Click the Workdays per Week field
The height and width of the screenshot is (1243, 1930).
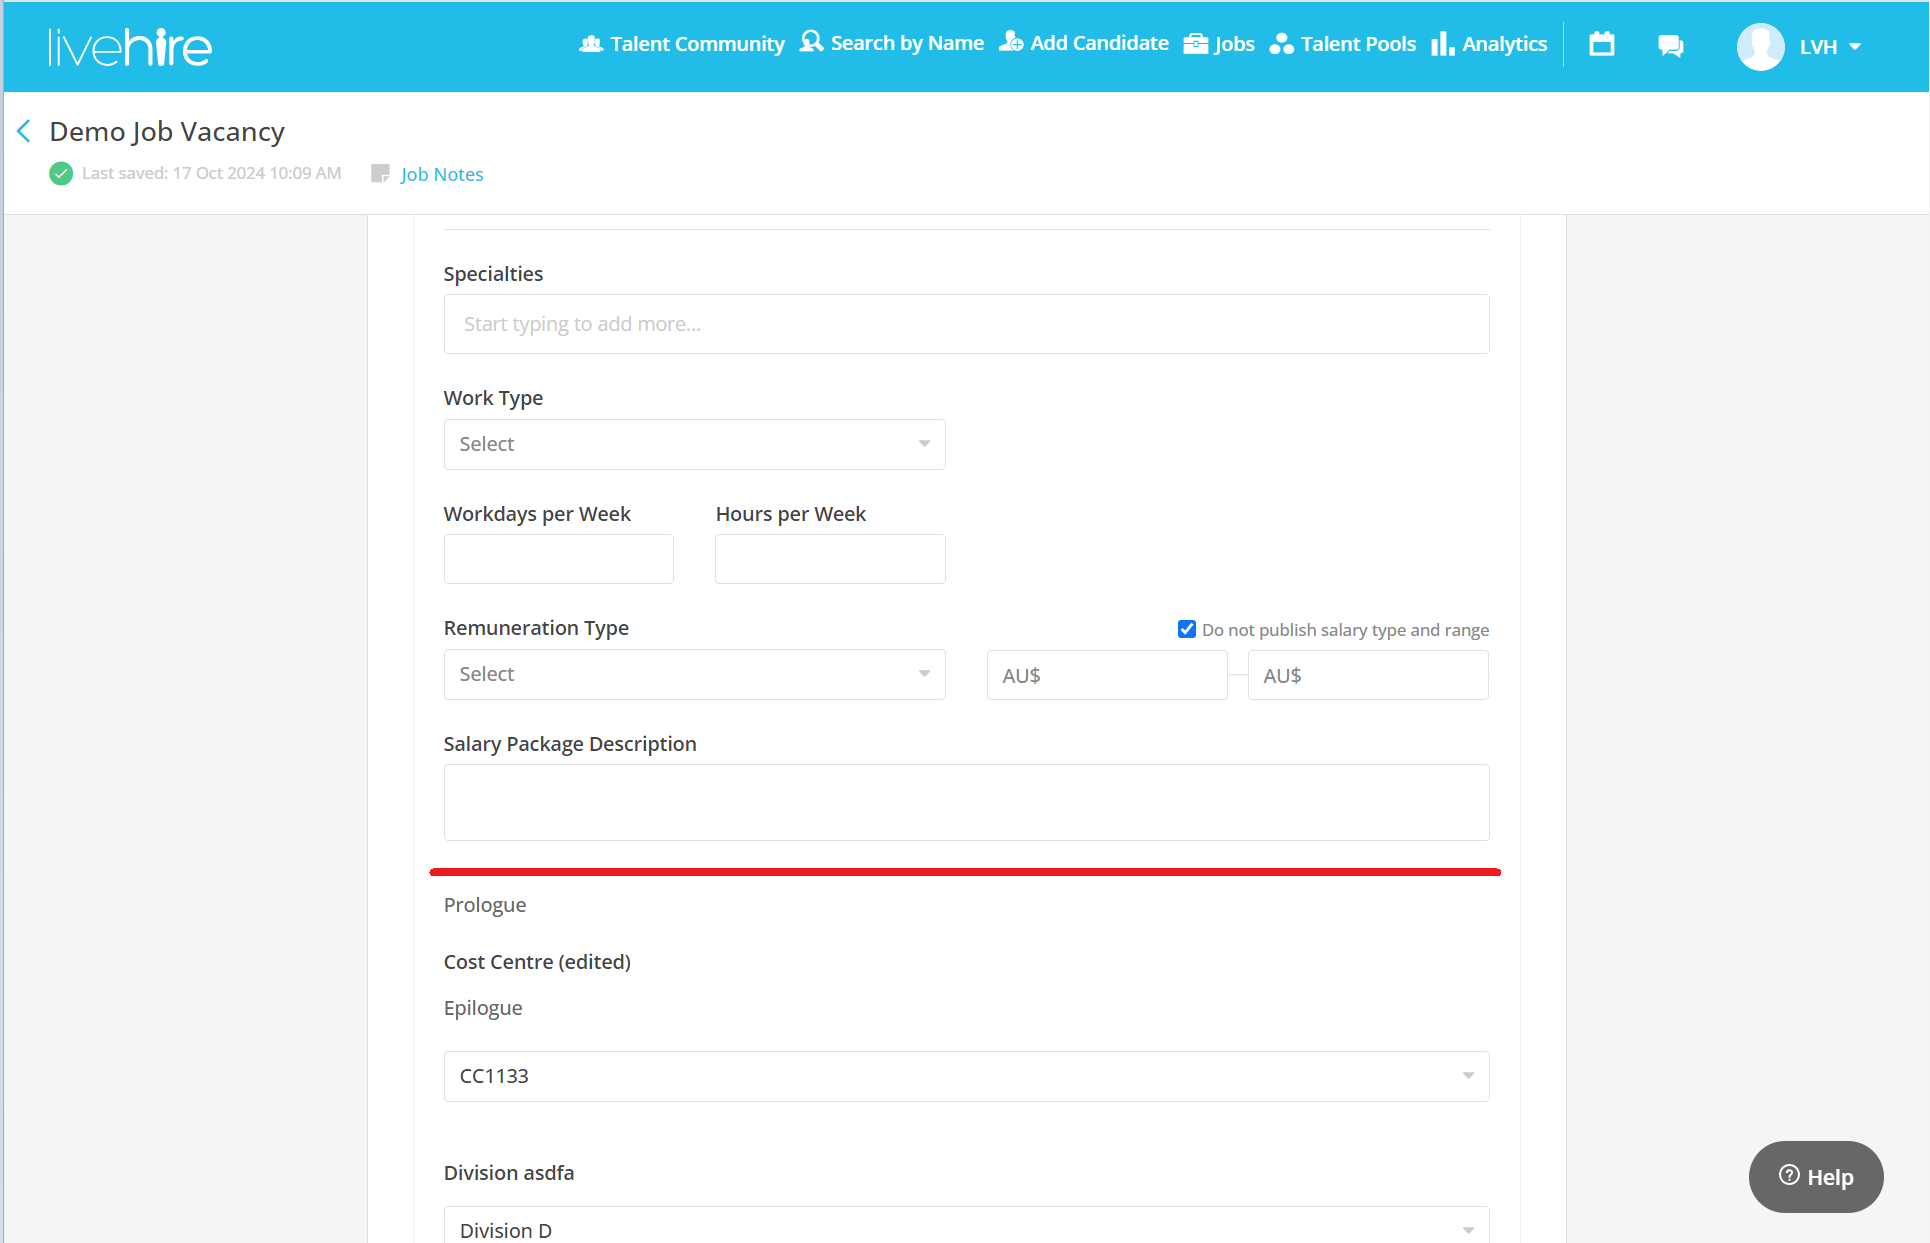pyautogui.click(x=558, y=558)
